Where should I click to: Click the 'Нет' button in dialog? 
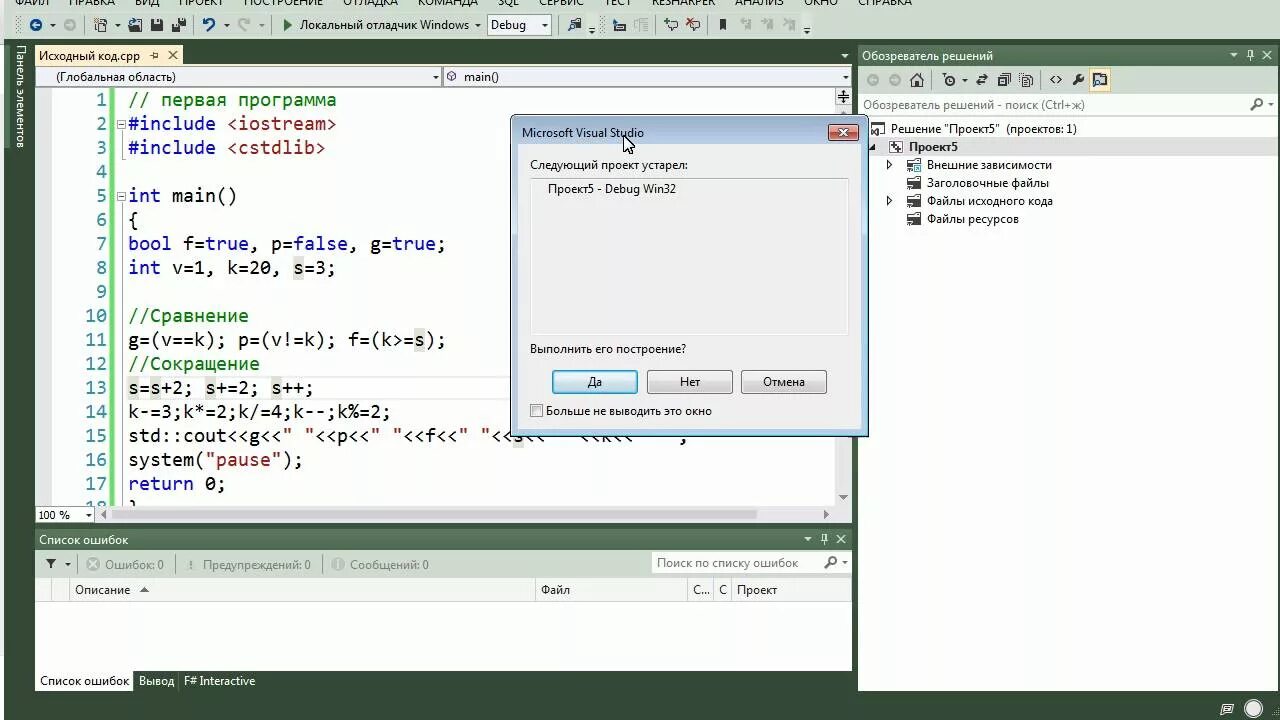coord(690,382)
